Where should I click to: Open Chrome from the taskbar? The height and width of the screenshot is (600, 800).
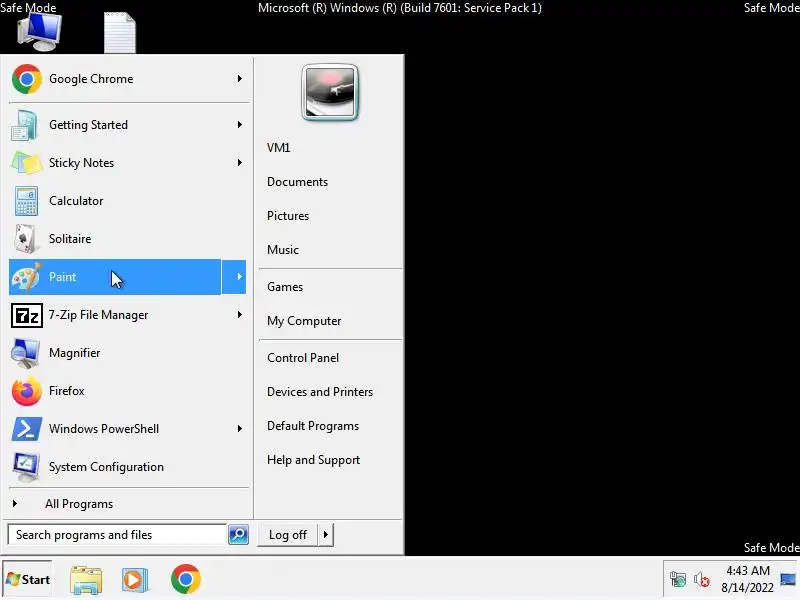pos(186,579)
